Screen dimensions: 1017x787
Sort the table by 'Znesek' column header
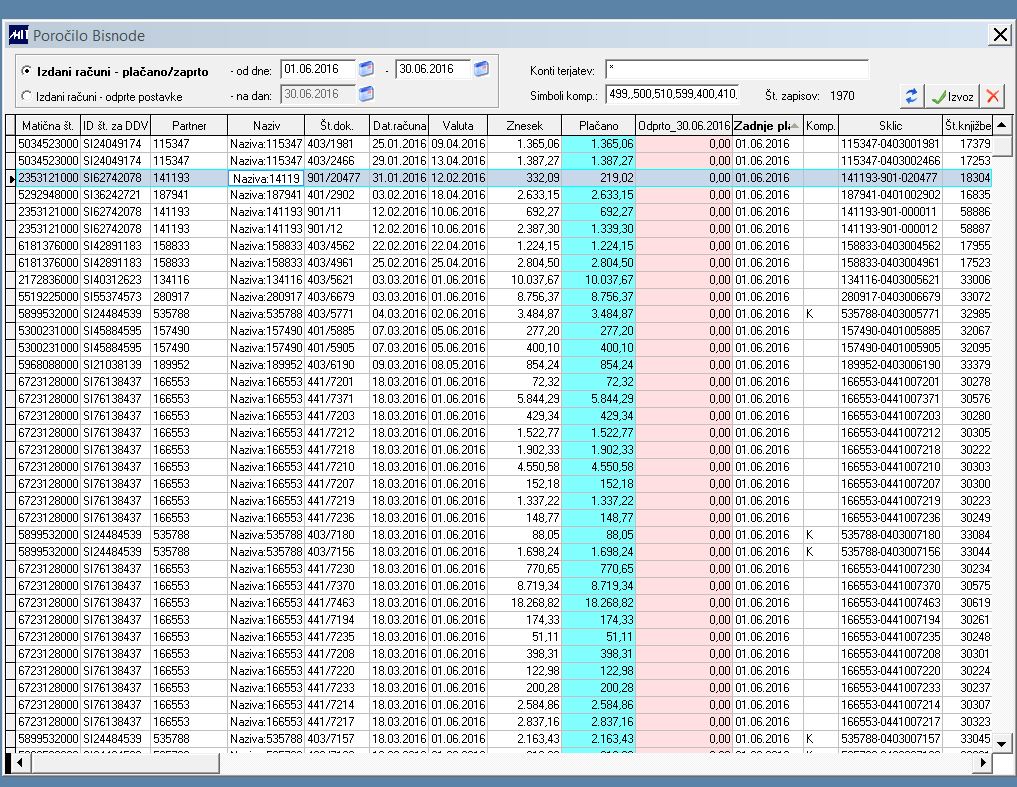coord(524,126)
